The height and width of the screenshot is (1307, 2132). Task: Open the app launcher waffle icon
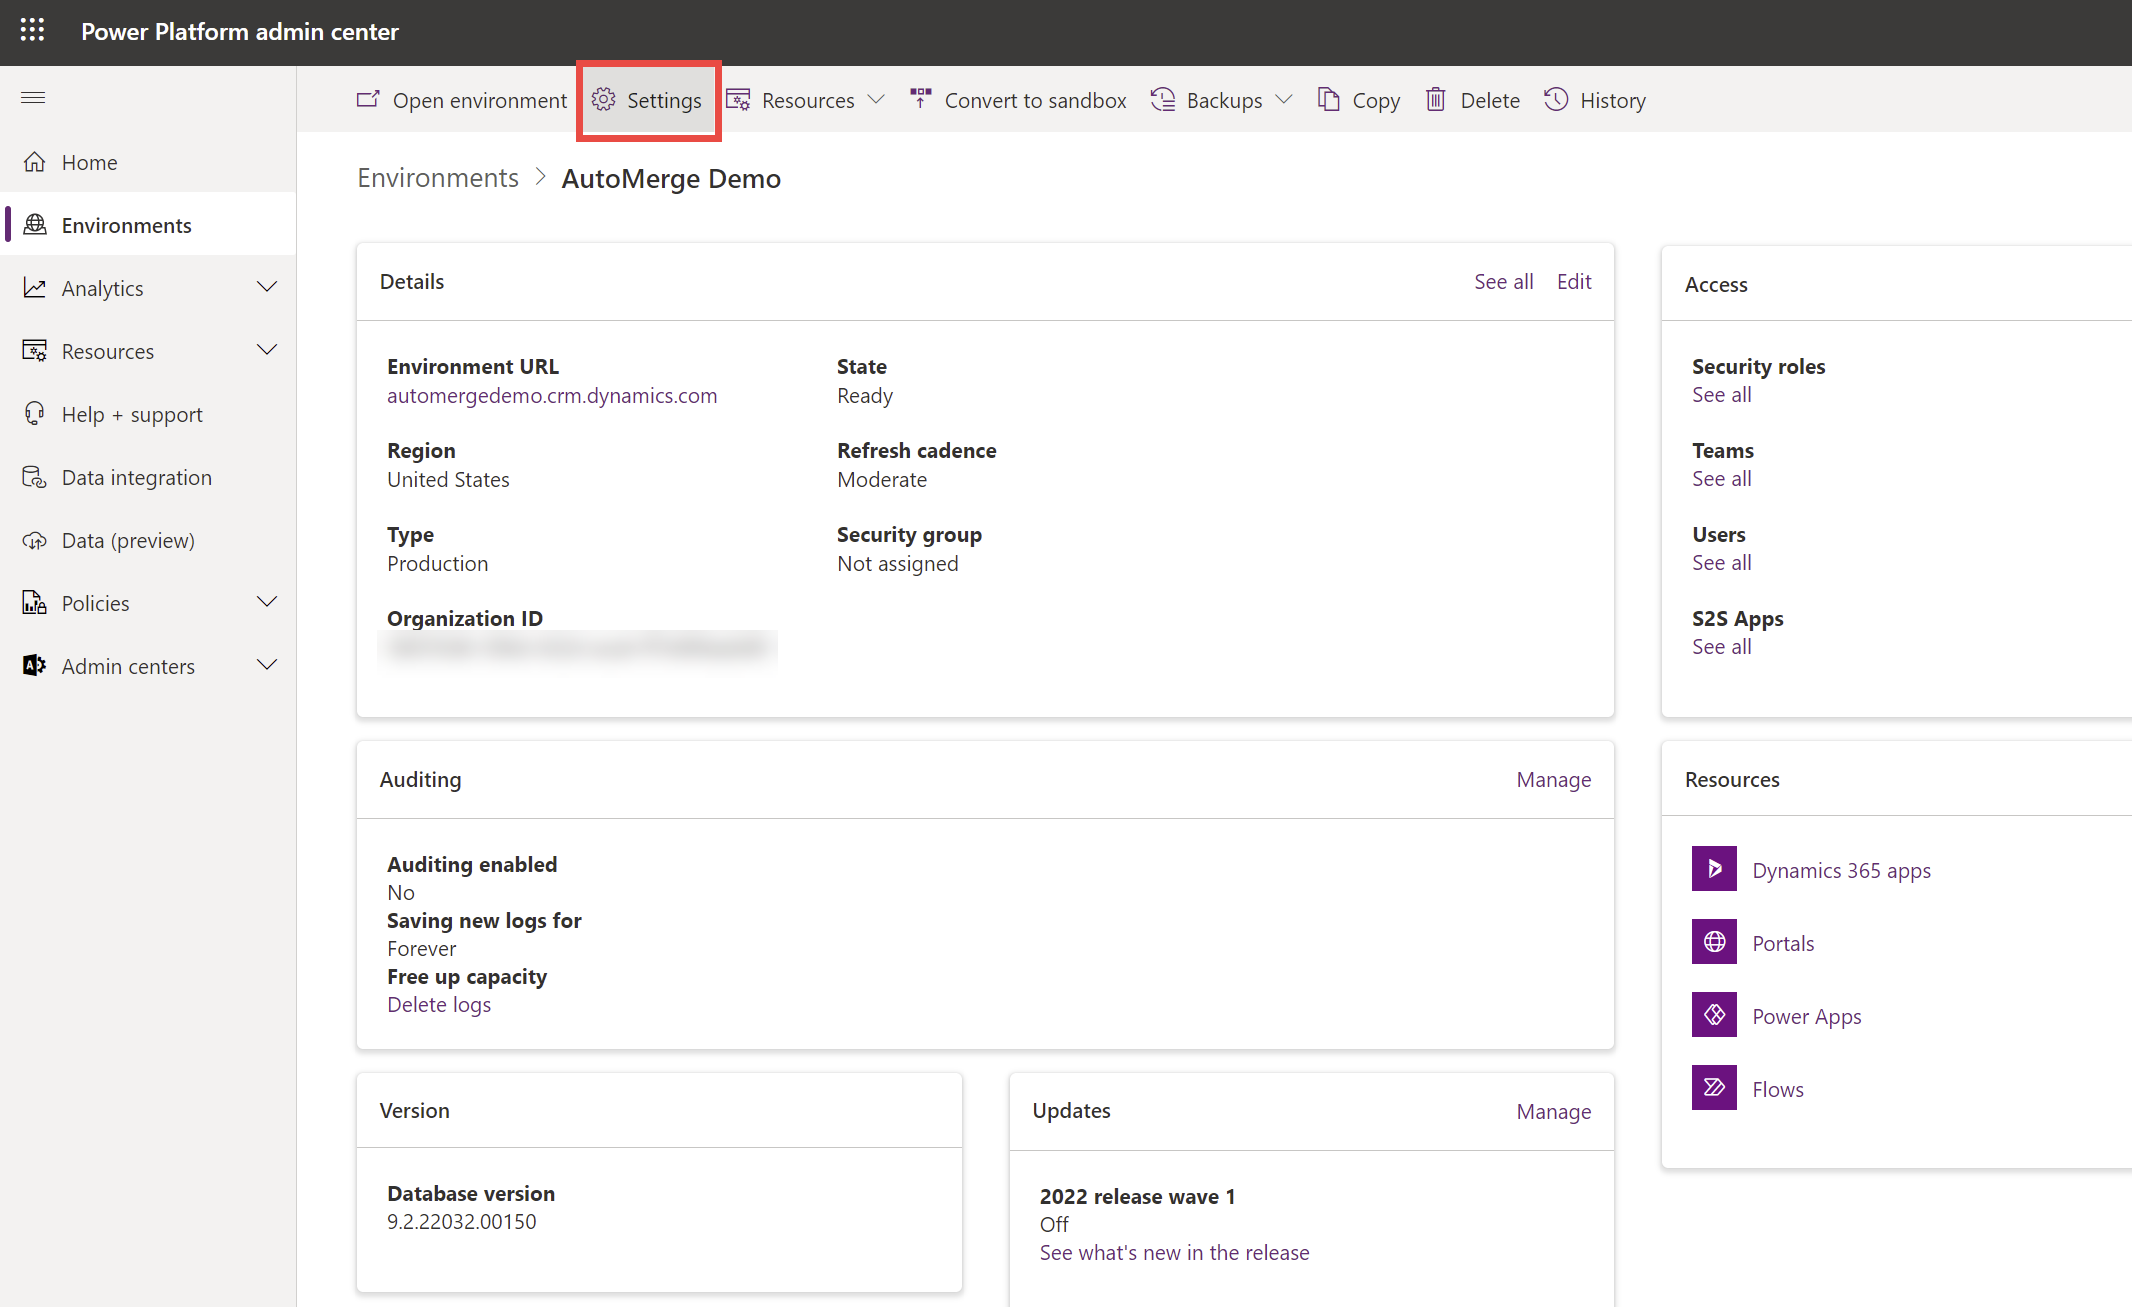click(32, 31)
